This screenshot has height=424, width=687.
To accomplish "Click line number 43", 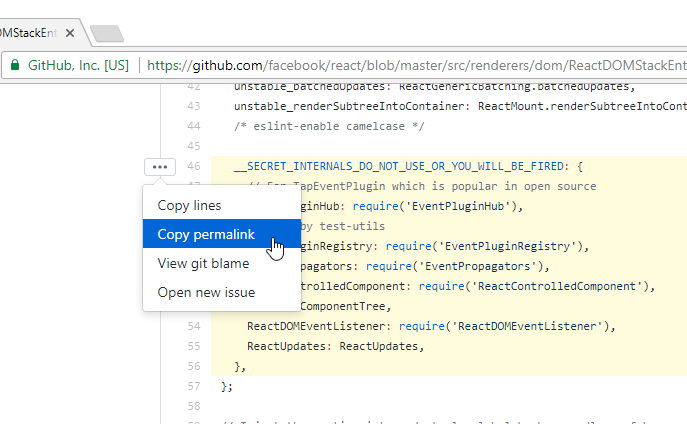I will tap(194, 106).
